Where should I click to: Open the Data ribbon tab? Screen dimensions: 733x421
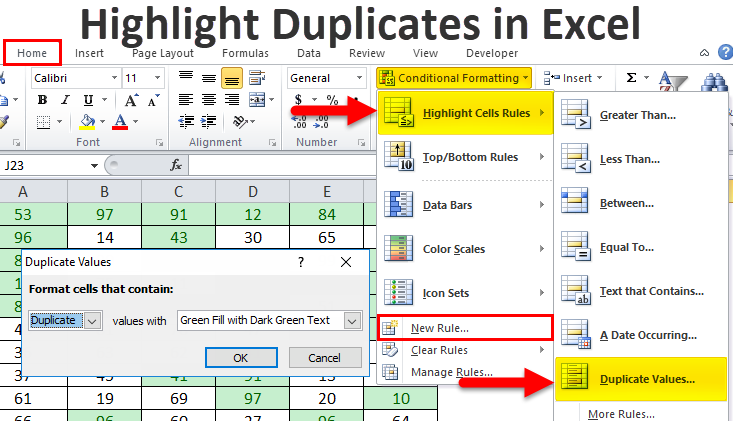(309, 53)
